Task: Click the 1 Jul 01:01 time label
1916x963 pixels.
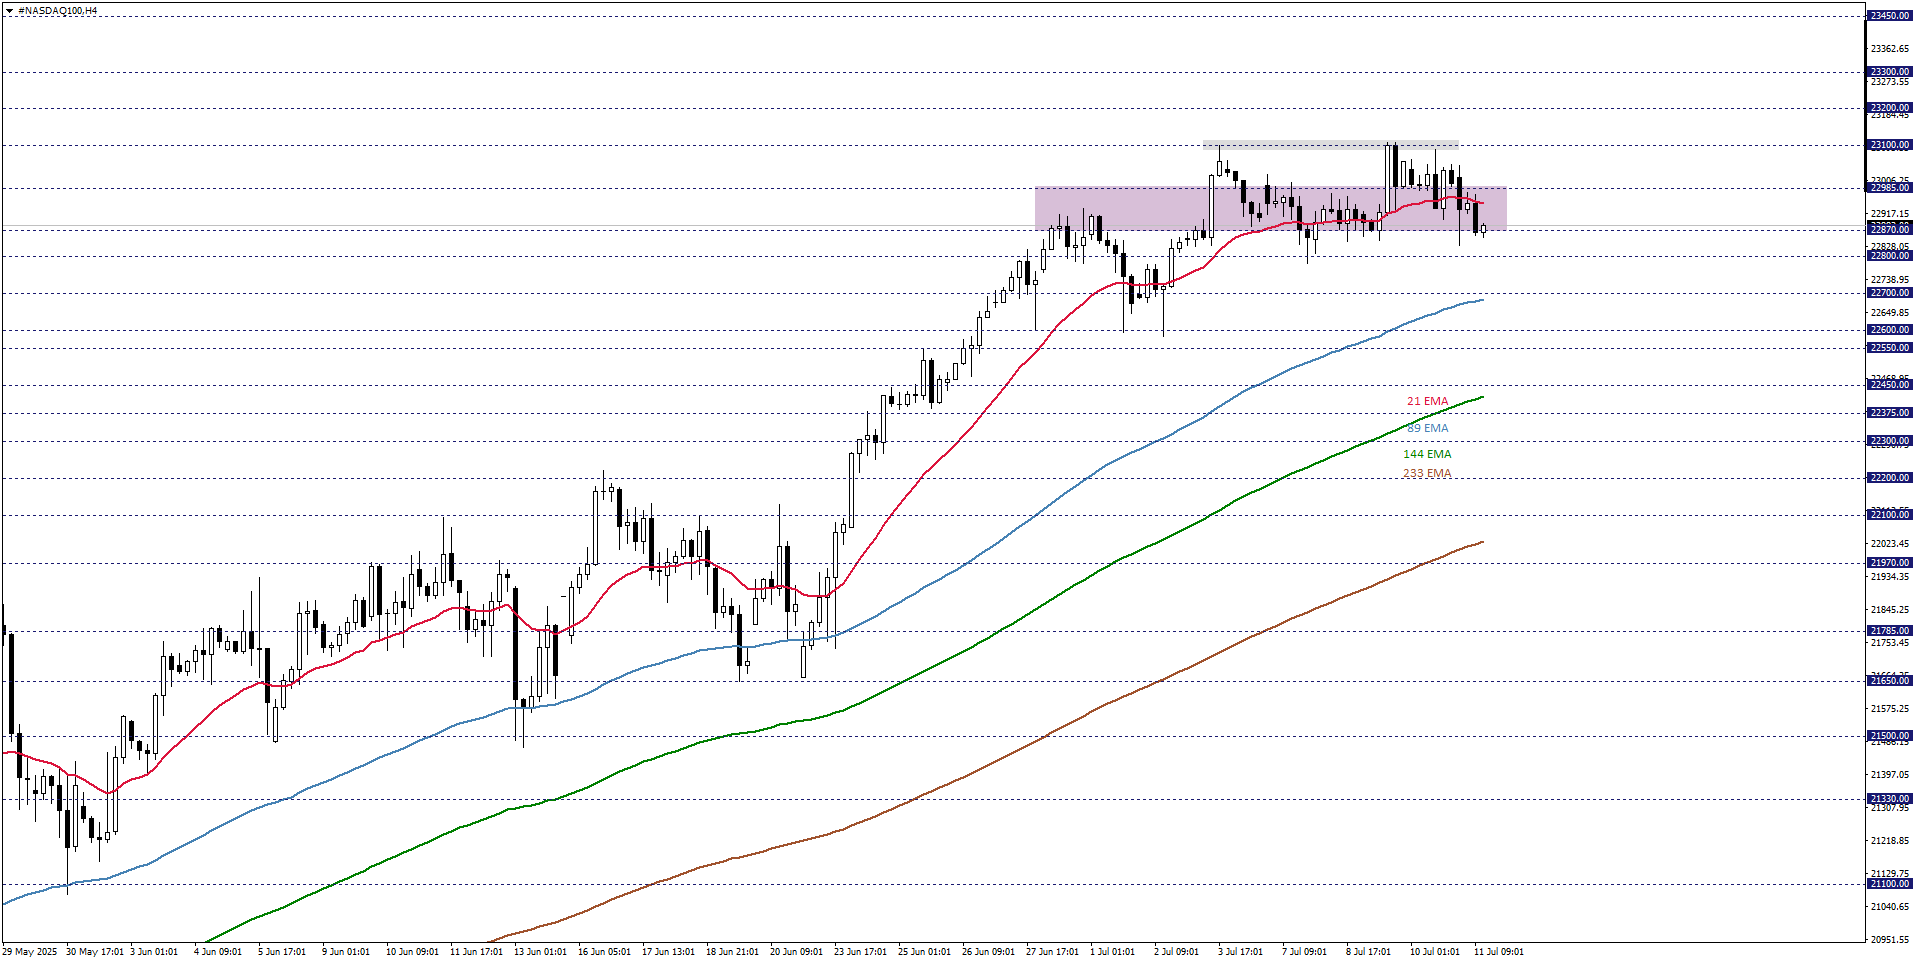Action: coord(1113,952)
